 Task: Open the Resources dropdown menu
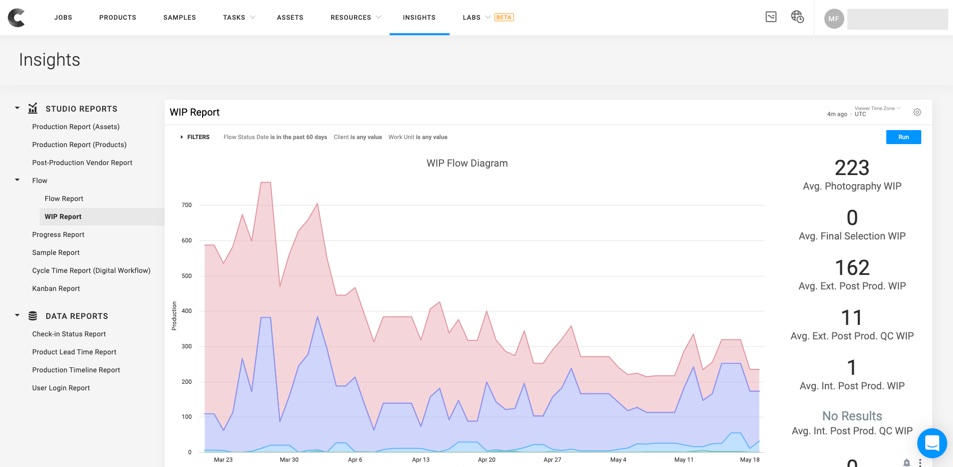pyautogui.click(x=355, y=17)
